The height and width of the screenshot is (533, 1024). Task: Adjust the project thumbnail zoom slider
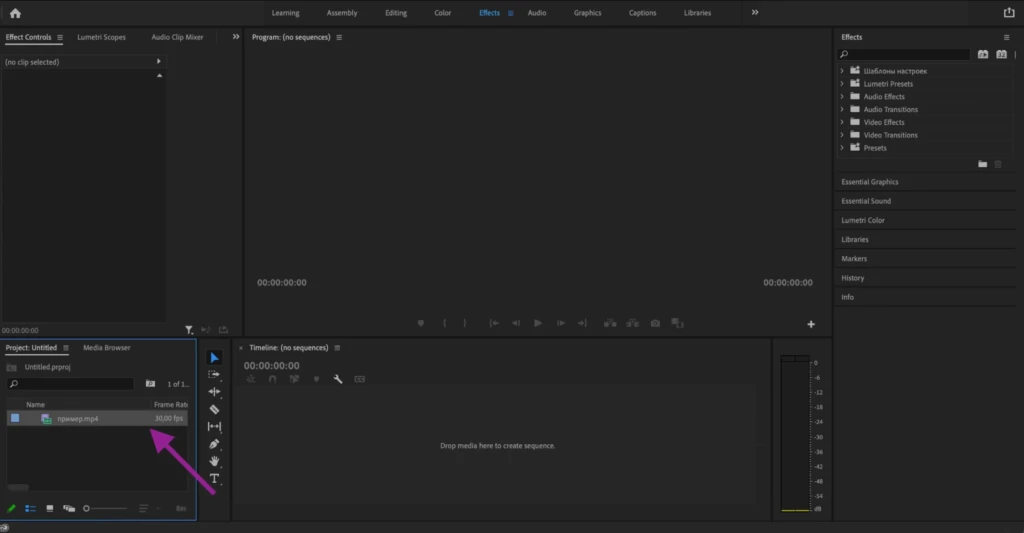click(x=104, y=508)
